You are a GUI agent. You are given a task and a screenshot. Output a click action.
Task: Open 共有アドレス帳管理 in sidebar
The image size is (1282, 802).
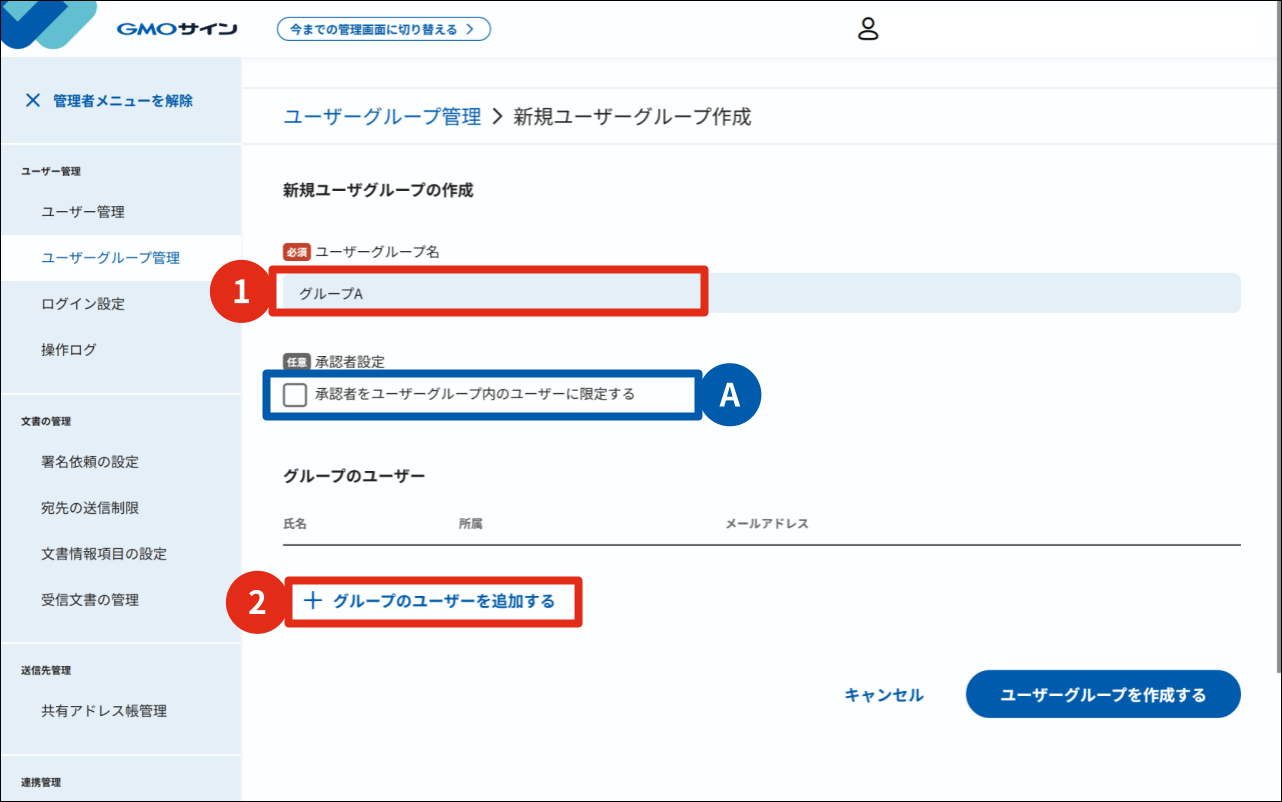click(x=104, y=711)
